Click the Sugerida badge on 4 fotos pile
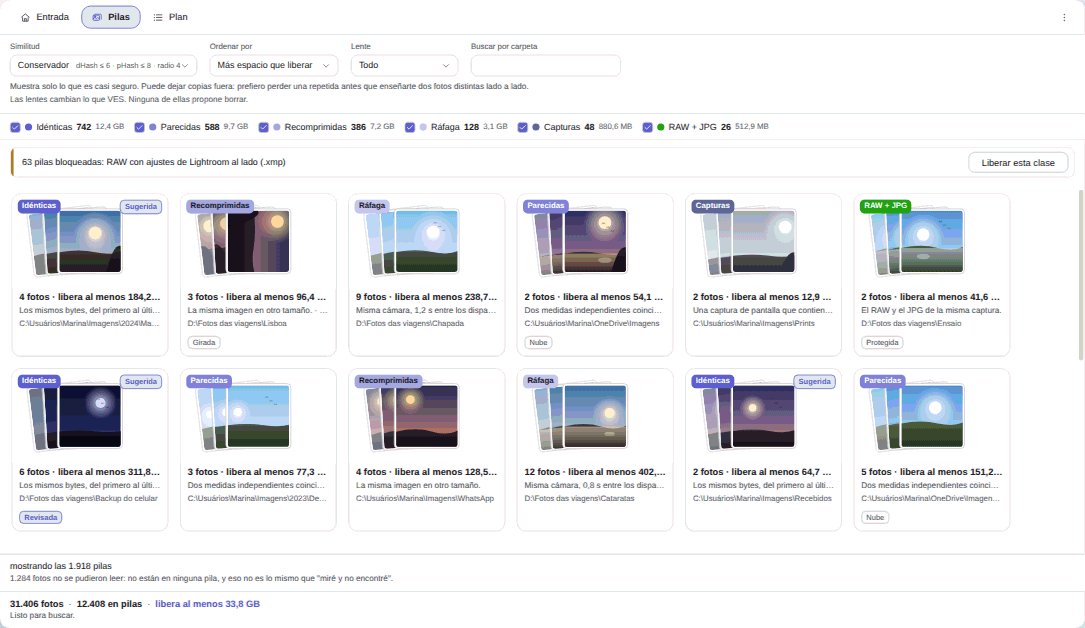 141,207
